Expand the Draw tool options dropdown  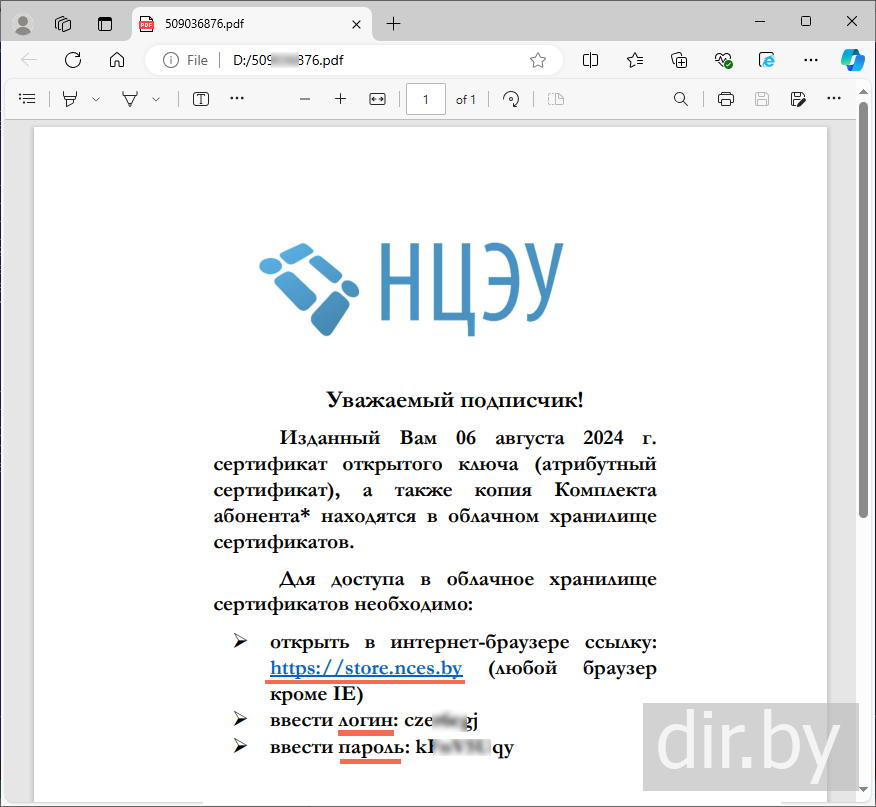(156, 99)
